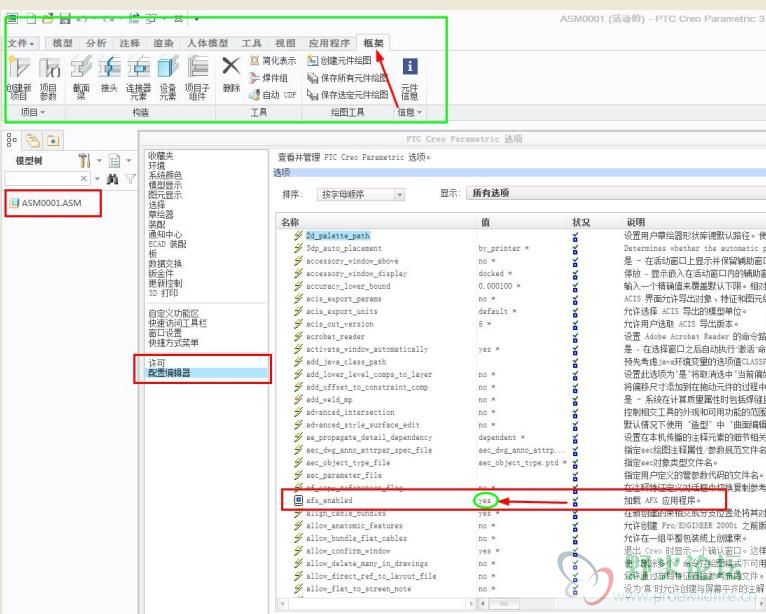This screenshot has height=614, width=766.
Task: Select the Joint (接头) tool
Action: 109,75
